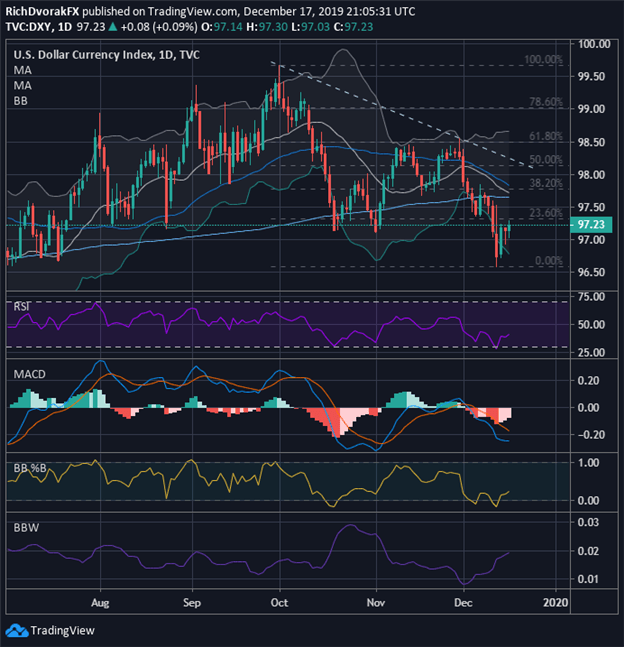The height and width of the screenshot is (647, 624).
Task: Click the 100.00 price axis value
Action: pyautogui.click(x=594, y=44)
